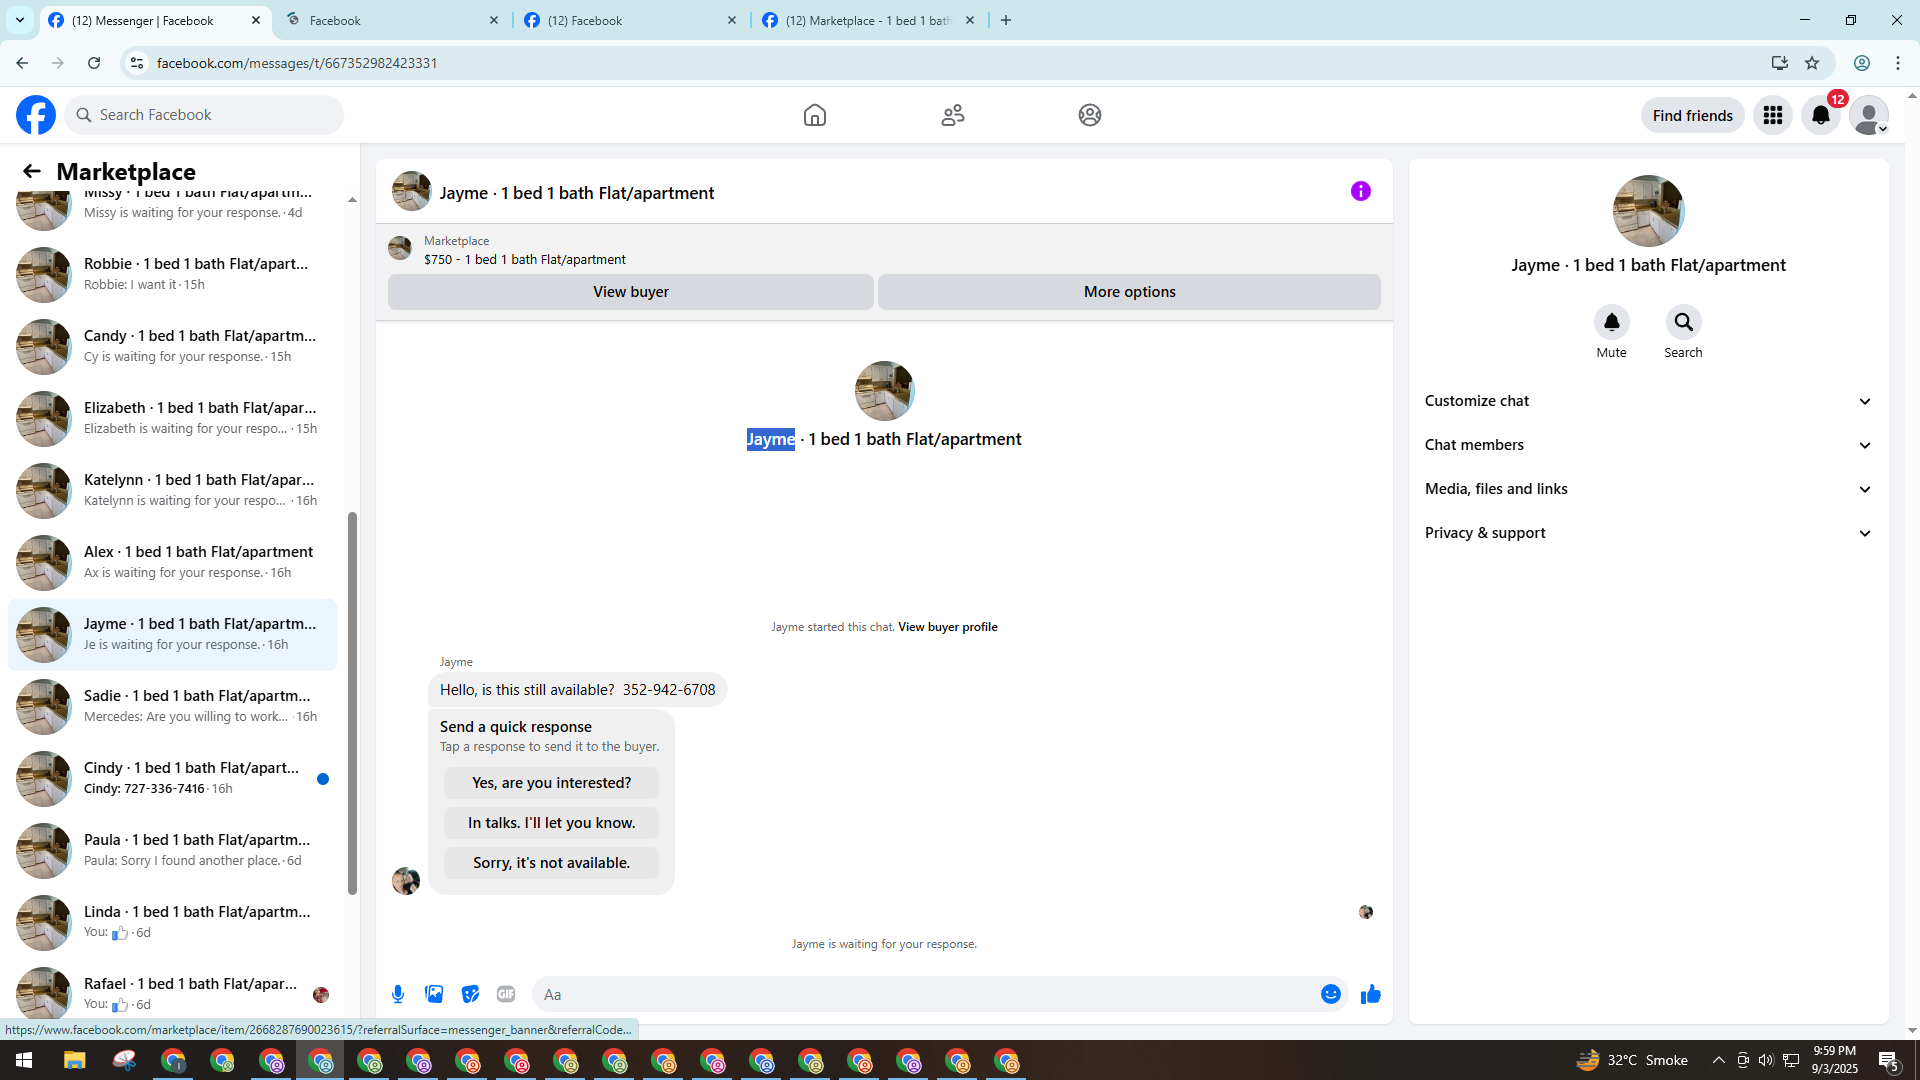Screen dimensions: 1920x1080
Task: Record a voice clip with the microphone icon
Action: [x=398, y=994]
